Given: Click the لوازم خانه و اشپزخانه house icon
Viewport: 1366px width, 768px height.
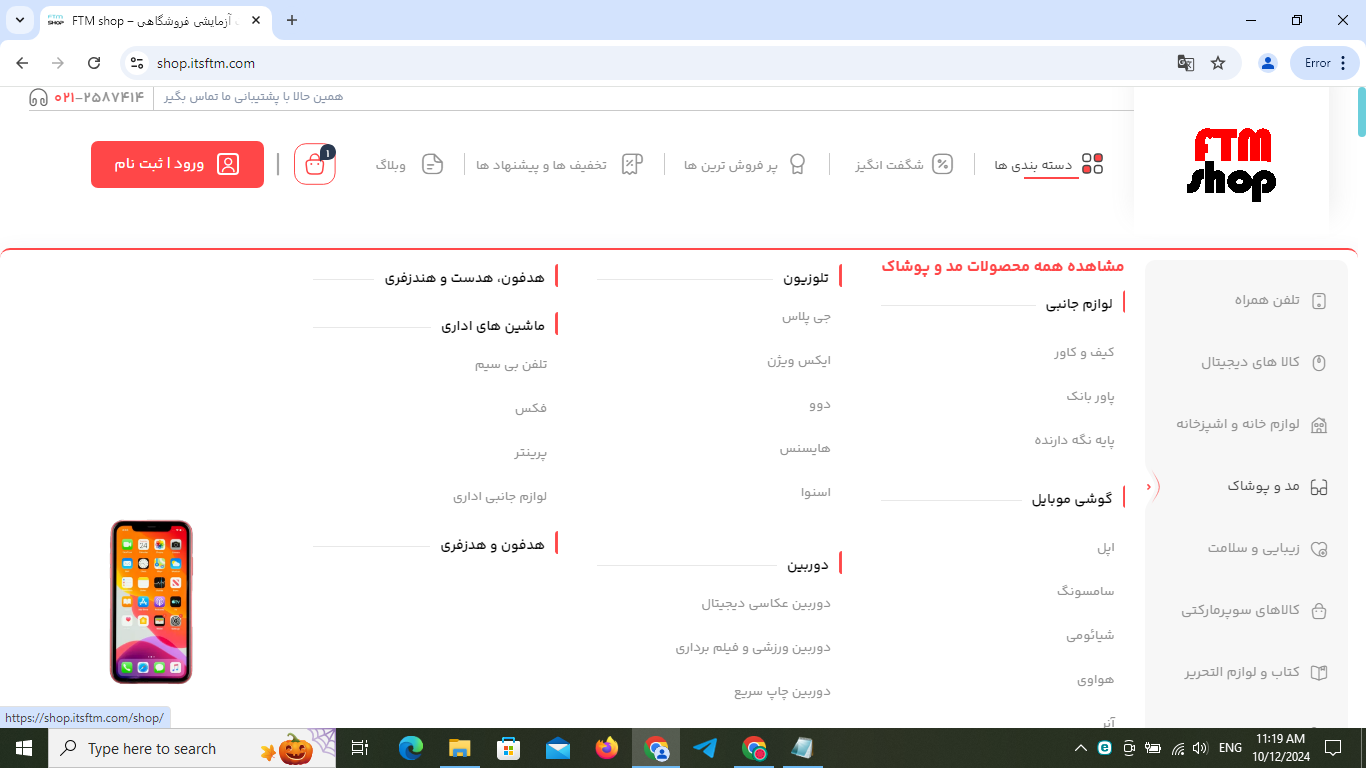Looking at the screenshot, I should point(1319,425).
